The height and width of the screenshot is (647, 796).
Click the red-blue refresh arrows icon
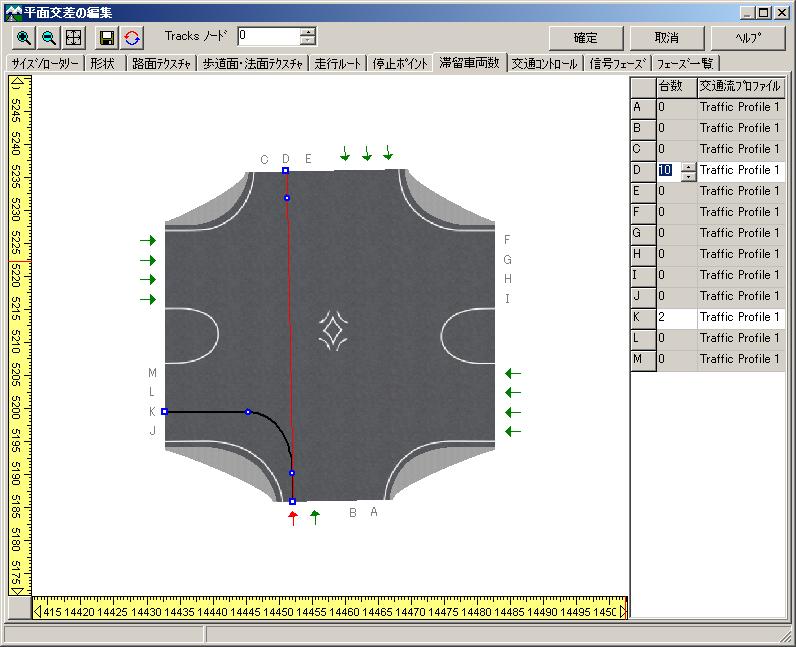[x=132, y=38]
